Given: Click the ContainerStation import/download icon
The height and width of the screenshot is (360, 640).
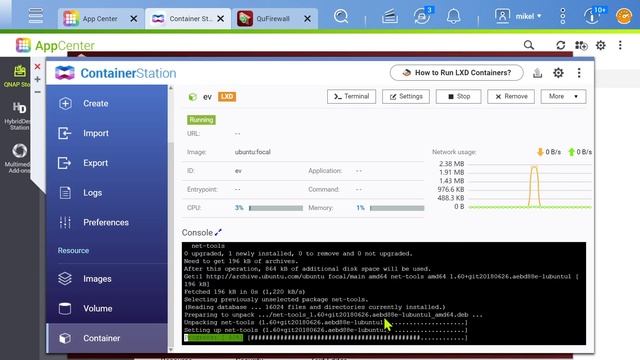Looking at the screenshot, I should tap(538, 73).
